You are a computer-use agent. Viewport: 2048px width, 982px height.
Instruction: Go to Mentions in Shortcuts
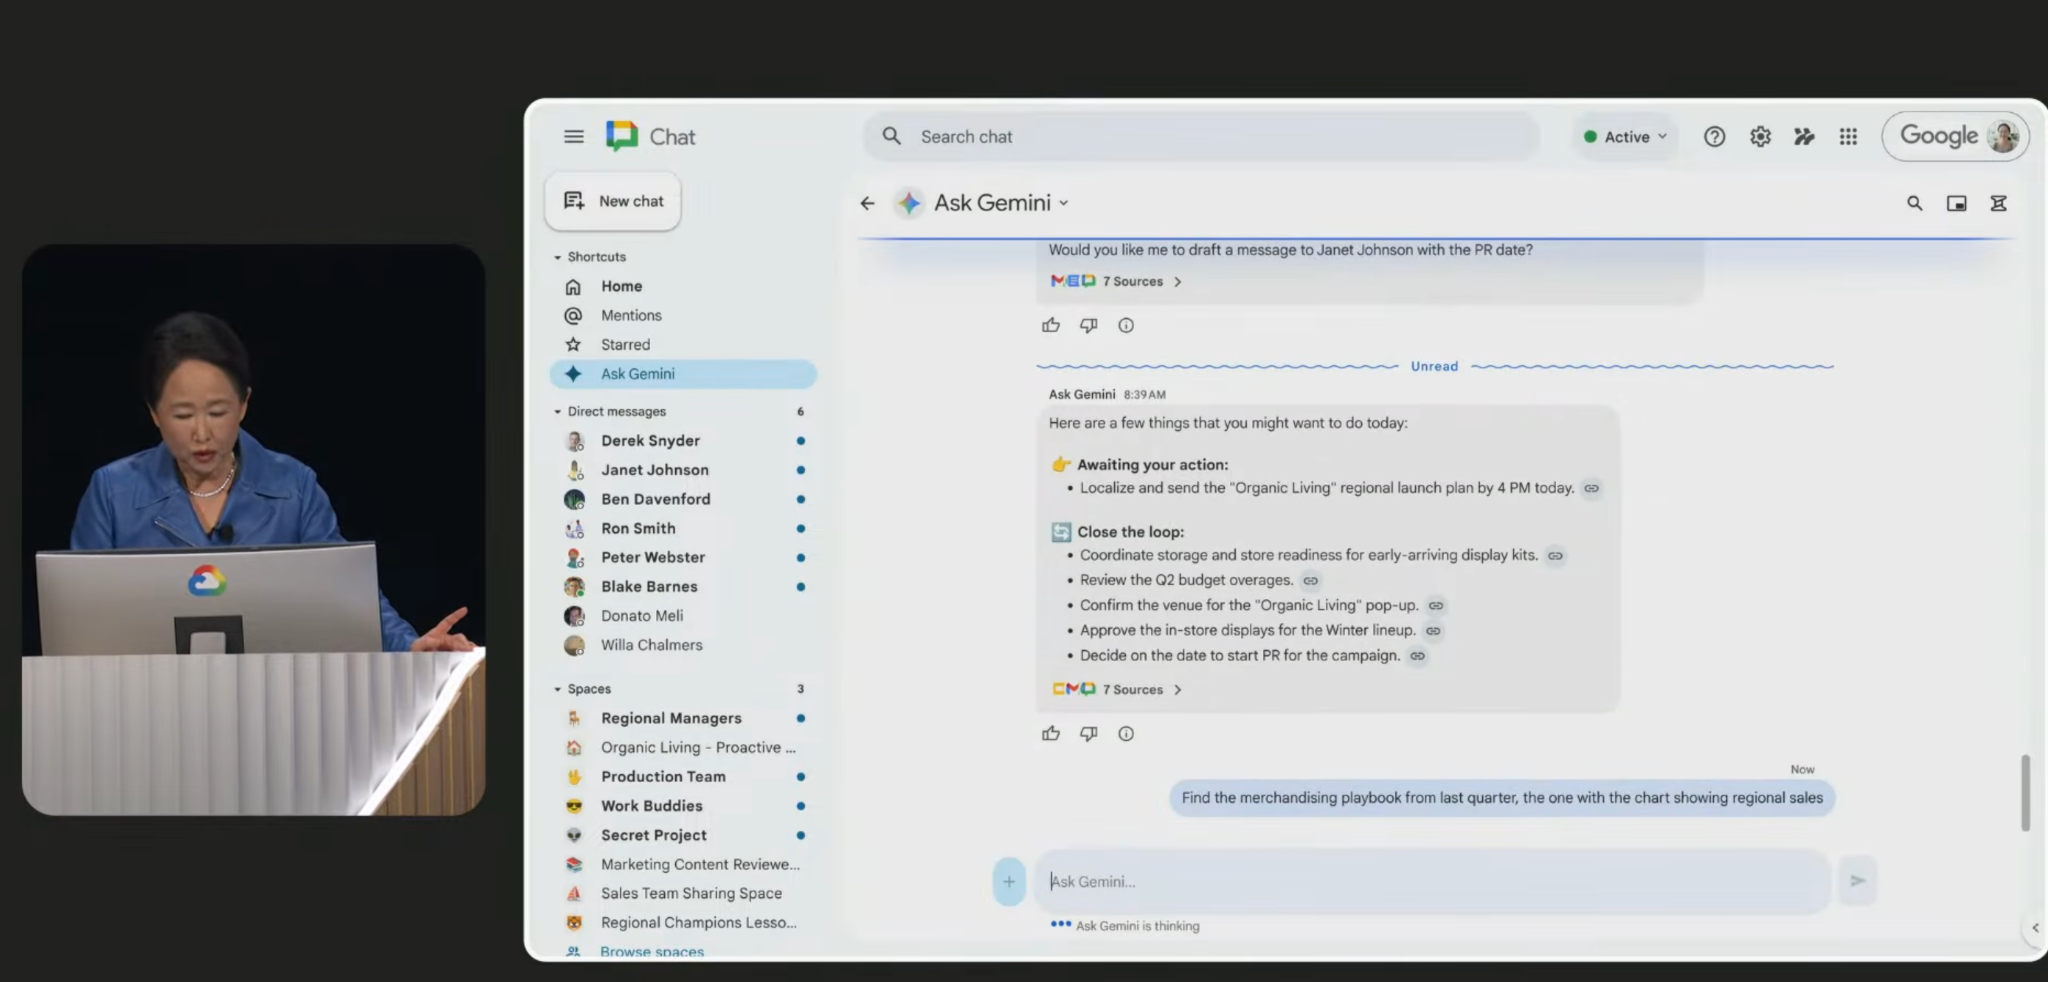click(631, 316)
